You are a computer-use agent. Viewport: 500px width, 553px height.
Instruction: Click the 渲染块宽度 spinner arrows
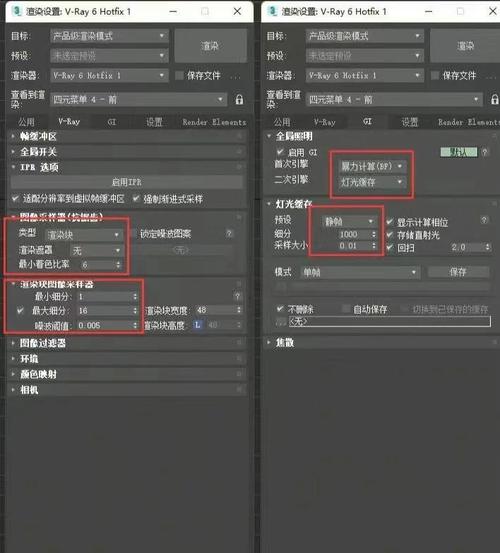(239, 310)
